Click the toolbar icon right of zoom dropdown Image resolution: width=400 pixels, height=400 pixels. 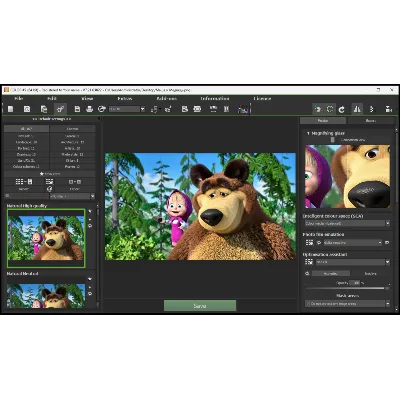point(154,109)
